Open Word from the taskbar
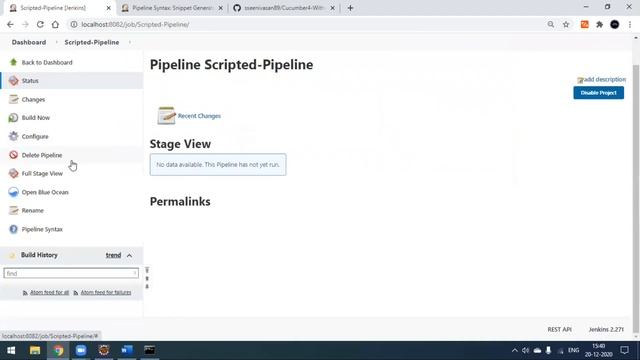 (x=127, y=350)
